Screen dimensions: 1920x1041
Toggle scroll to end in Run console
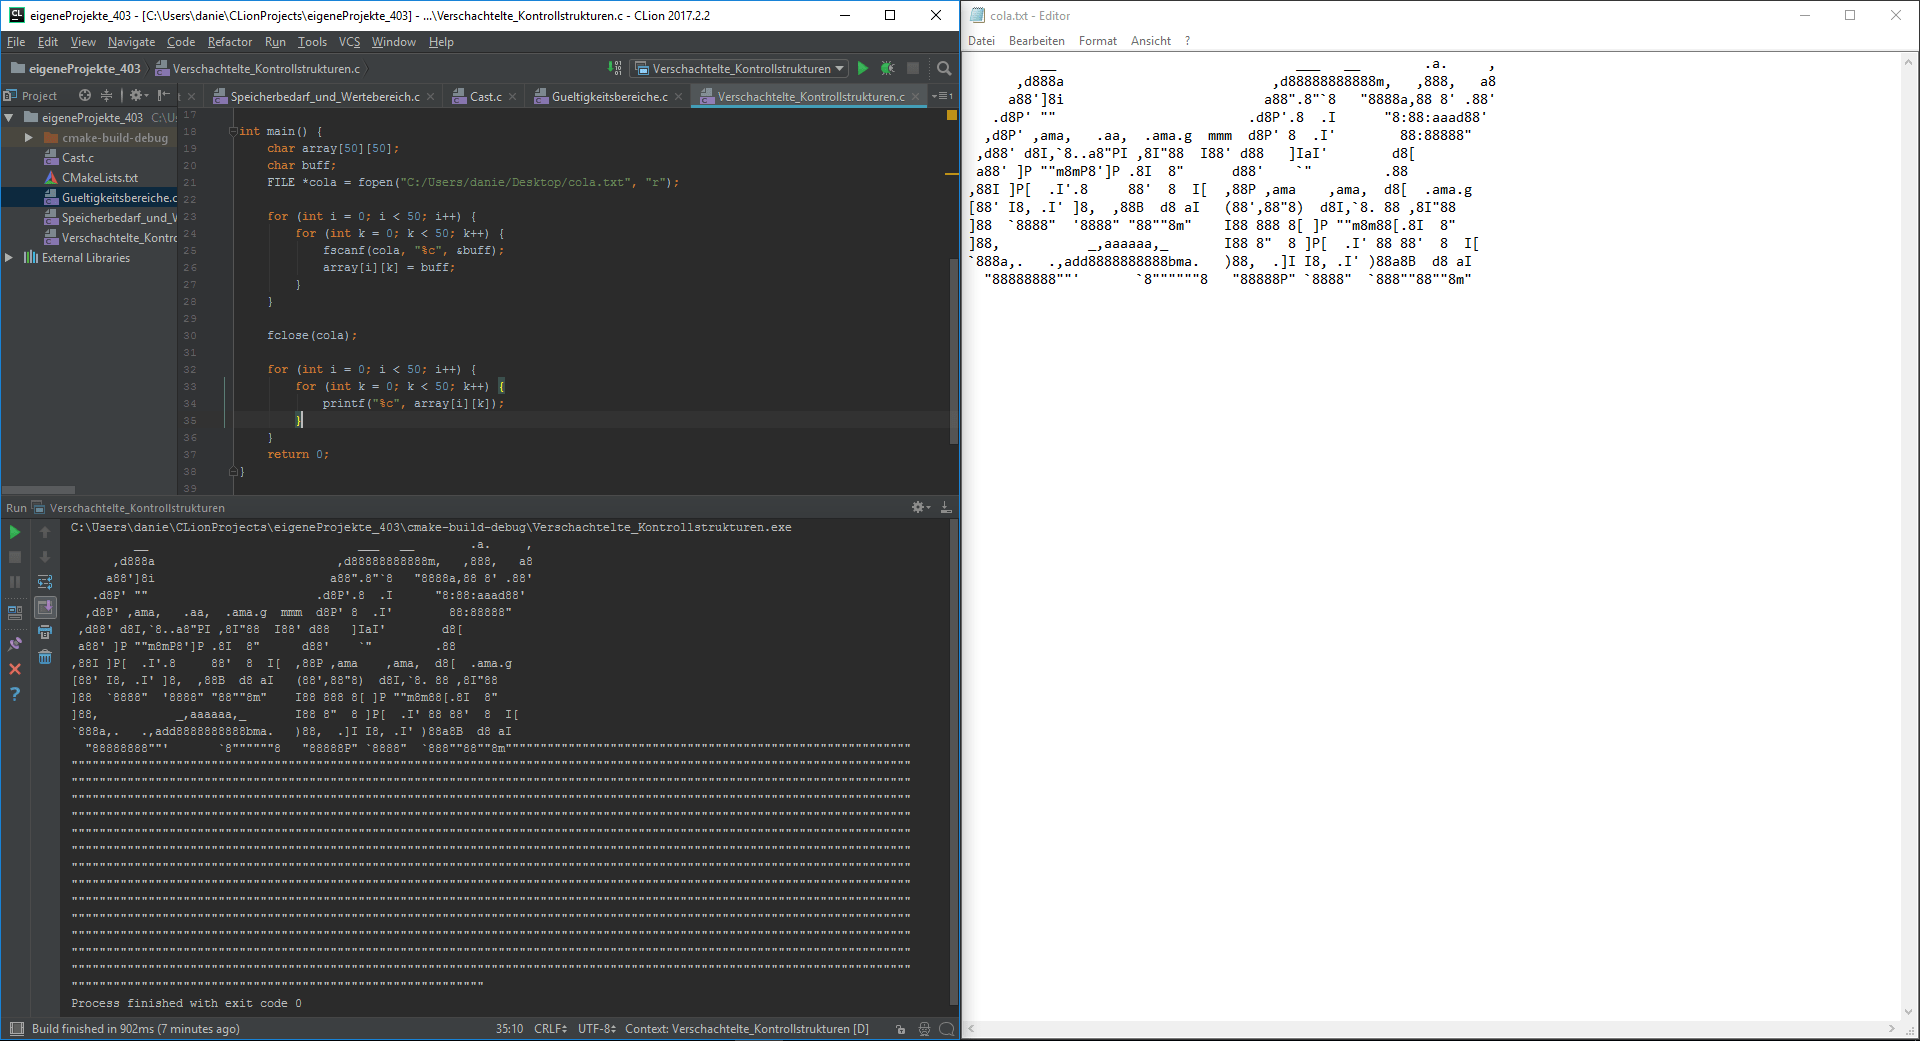pyautogui.click(x=45, y=607)
